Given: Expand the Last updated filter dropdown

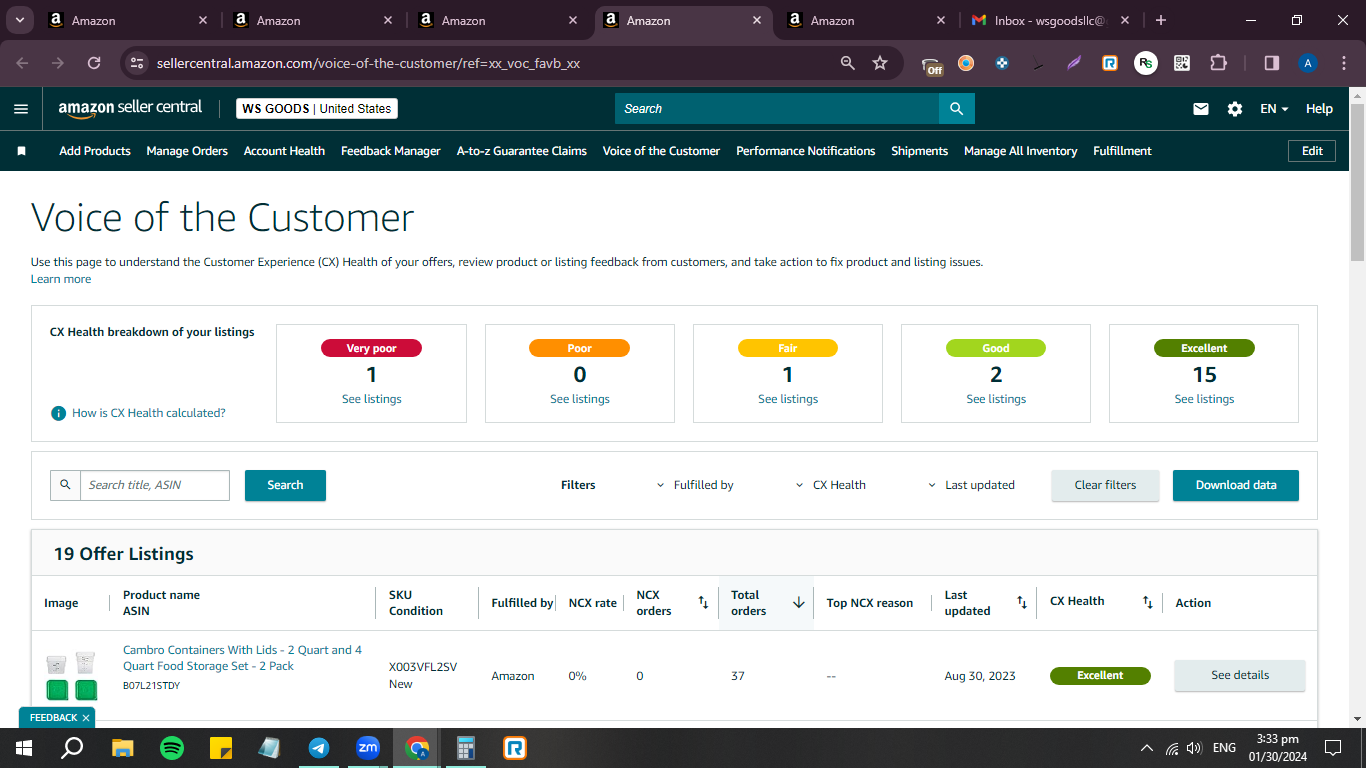Looking at the screenshot, I should [972, 485].
